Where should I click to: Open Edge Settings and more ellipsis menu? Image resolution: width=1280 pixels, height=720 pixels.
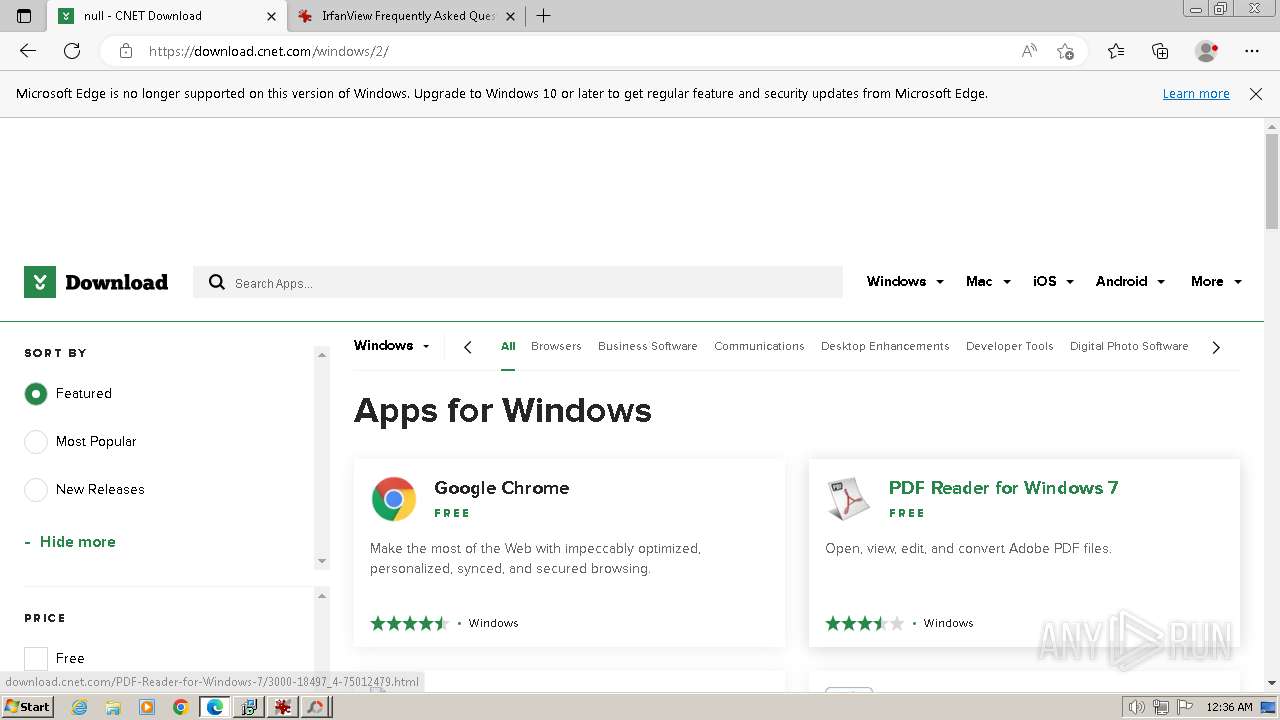[x=1252, y=51]
